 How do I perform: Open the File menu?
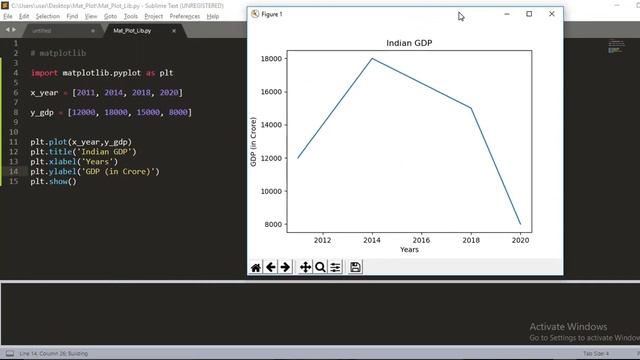(8, 16)
